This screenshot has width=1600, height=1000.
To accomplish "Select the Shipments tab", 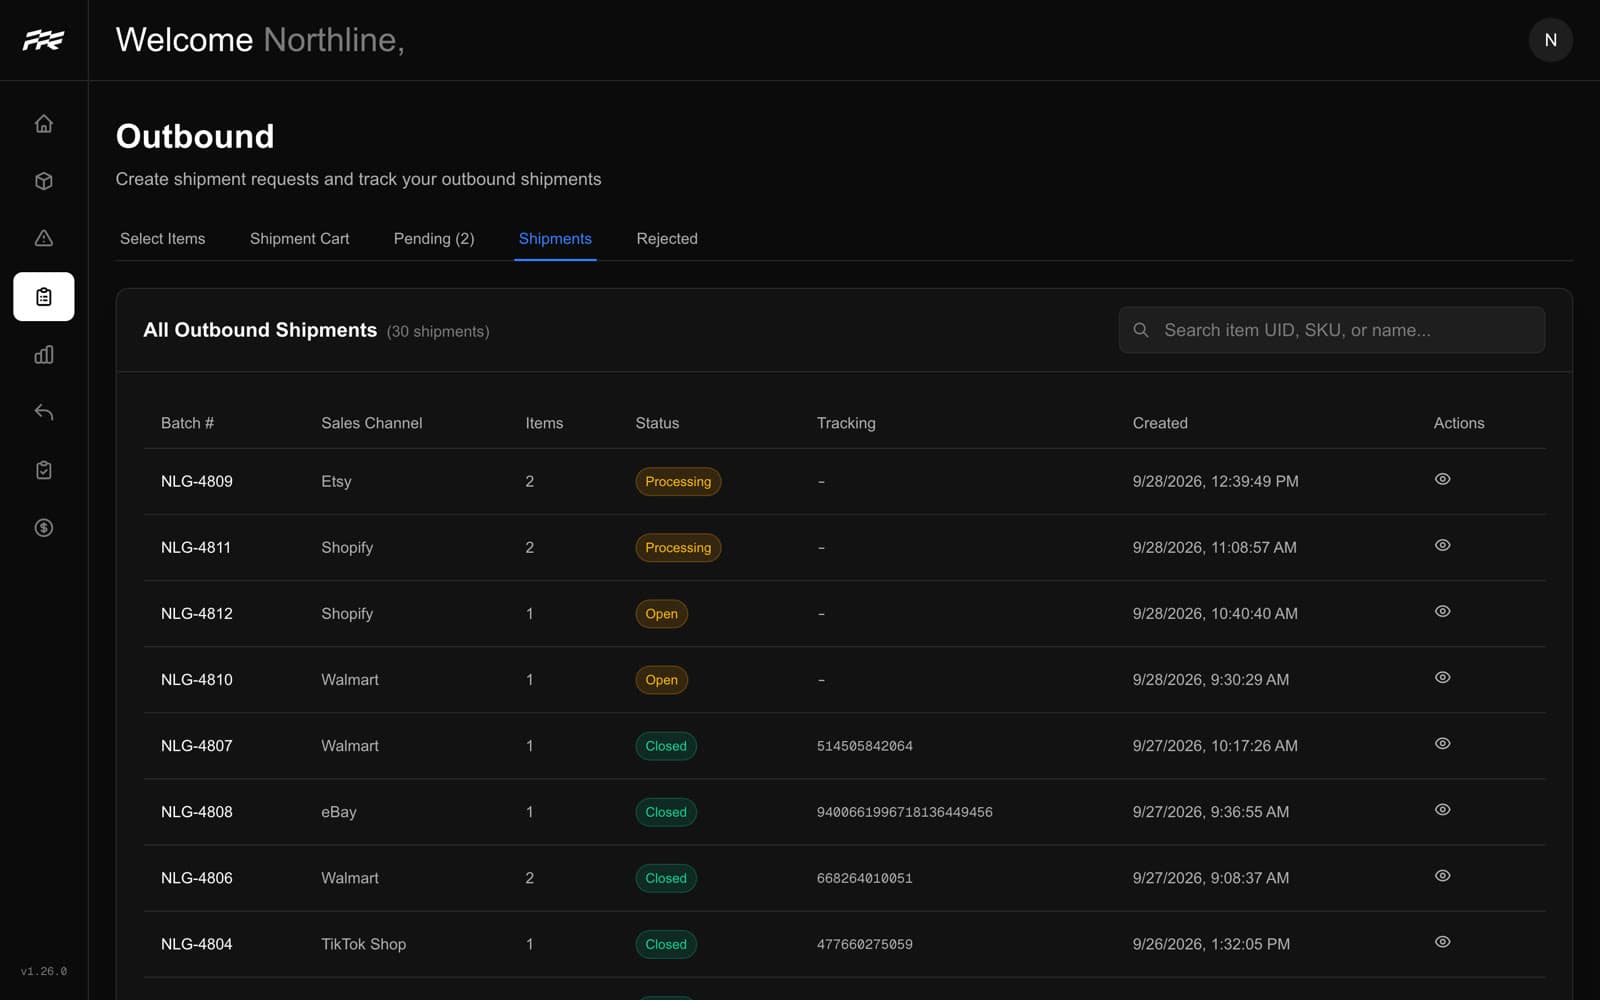I will coord(555,239).
